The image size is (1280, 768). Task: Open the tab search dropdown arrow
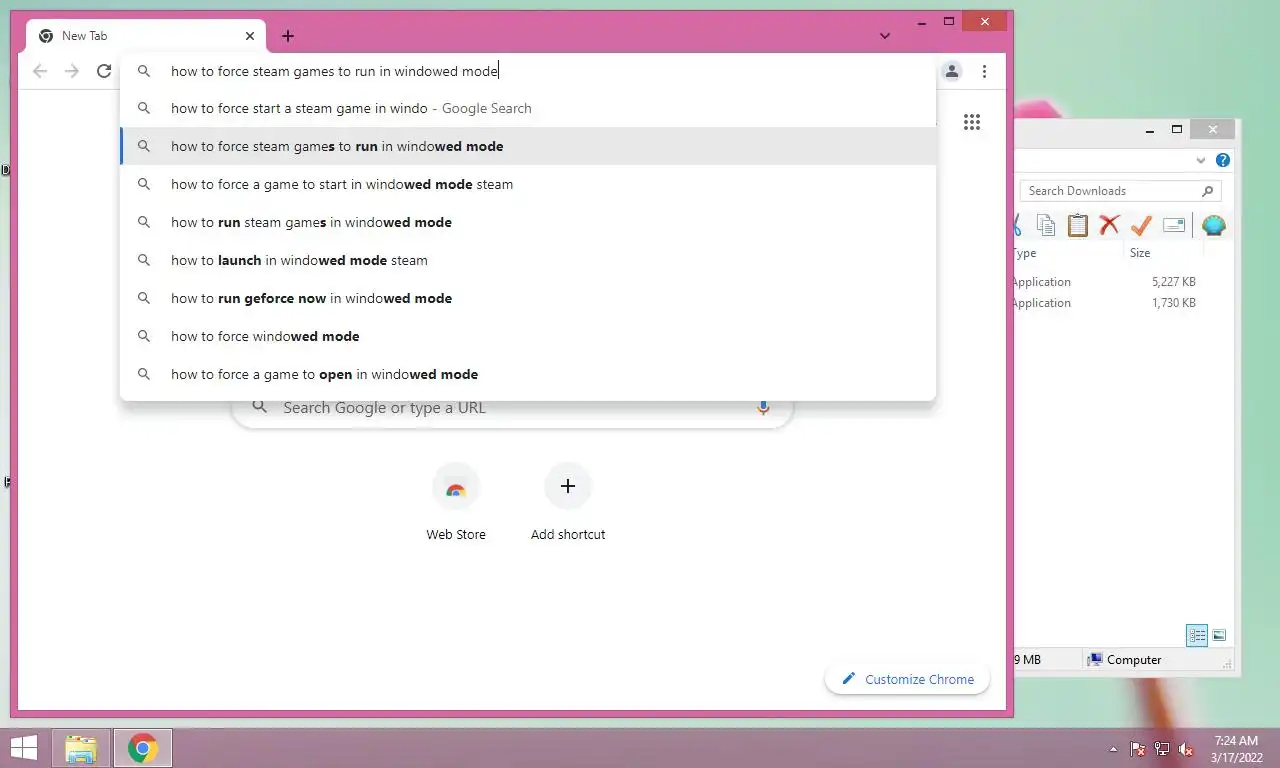tap(885, 36)
